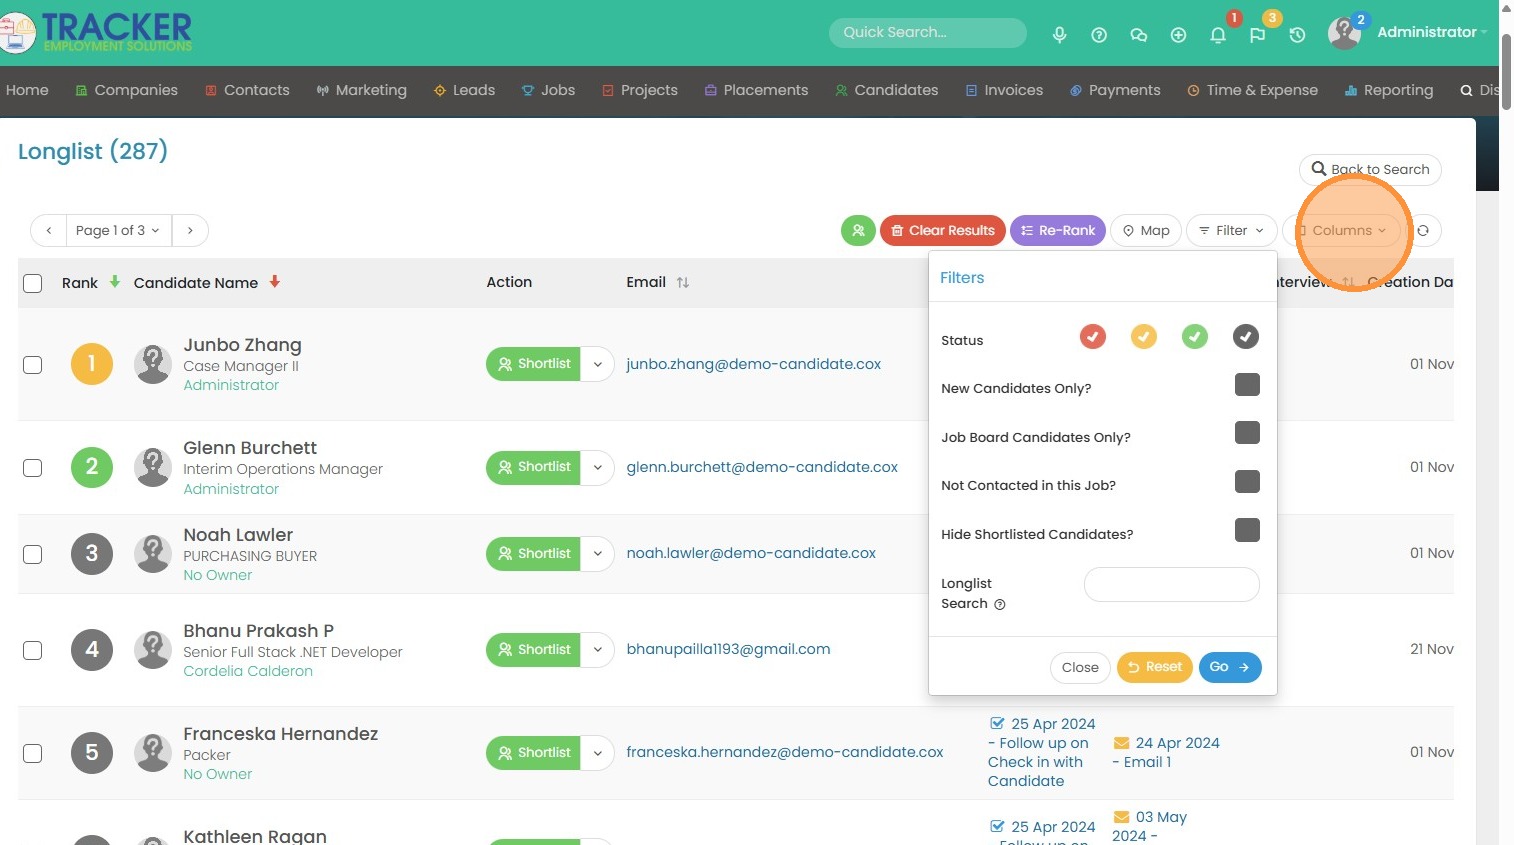Apply filters with the Go button
Screen dimensions: 1514x845
[x=1230, y=667]
